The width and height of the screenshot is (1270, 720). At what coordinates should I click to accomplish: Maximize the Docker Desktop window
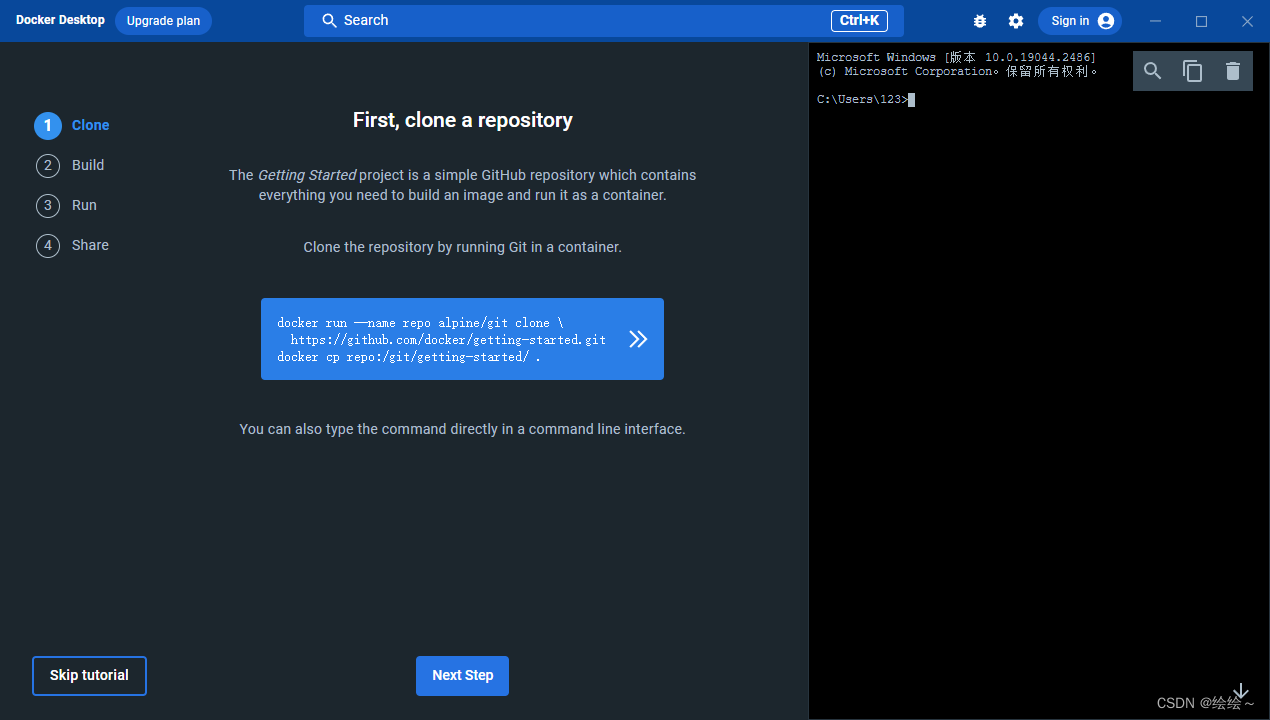tap(1202, 21)
